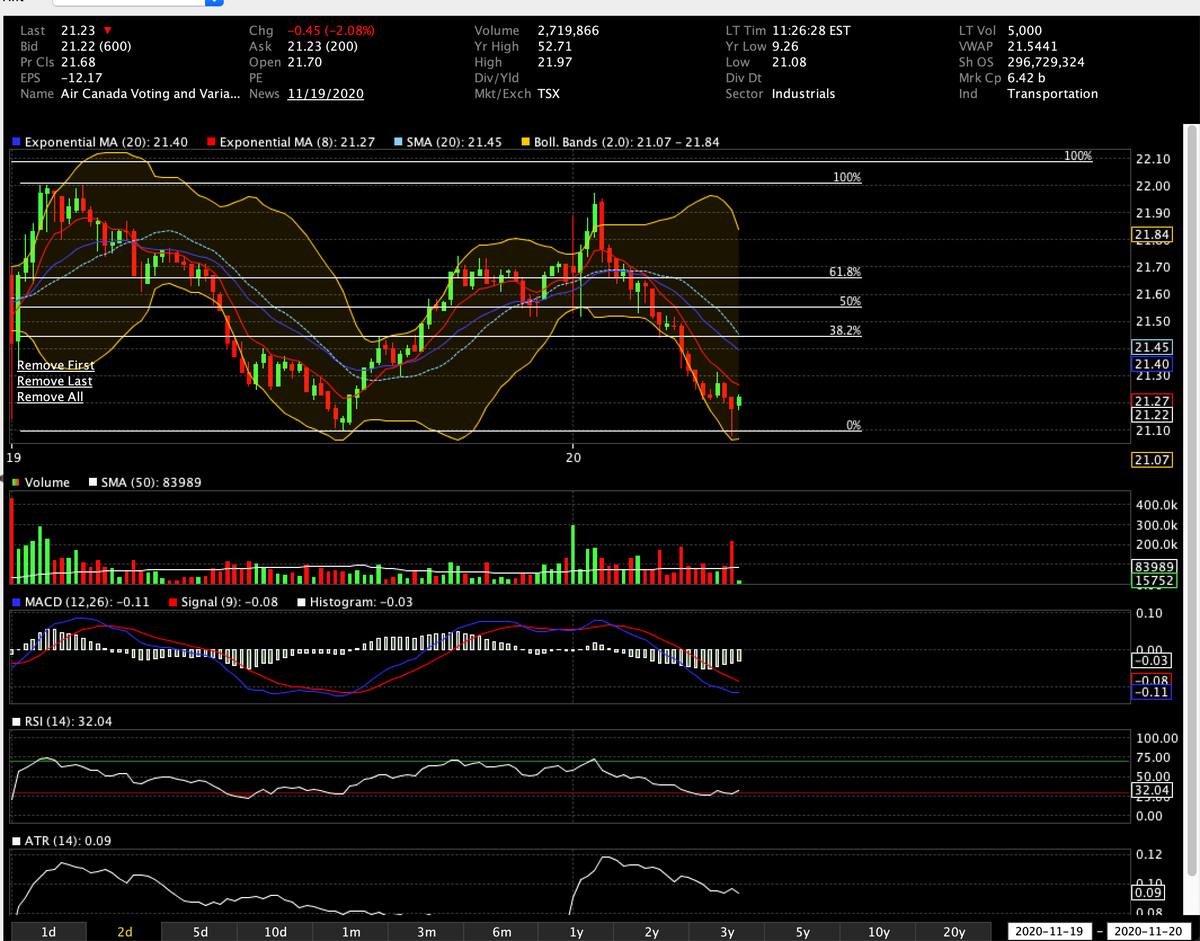Click the LT Tim 11:26:28 EST value
Image resolution: width=1200 pixels, height=941 pixels.
(811, 31)
